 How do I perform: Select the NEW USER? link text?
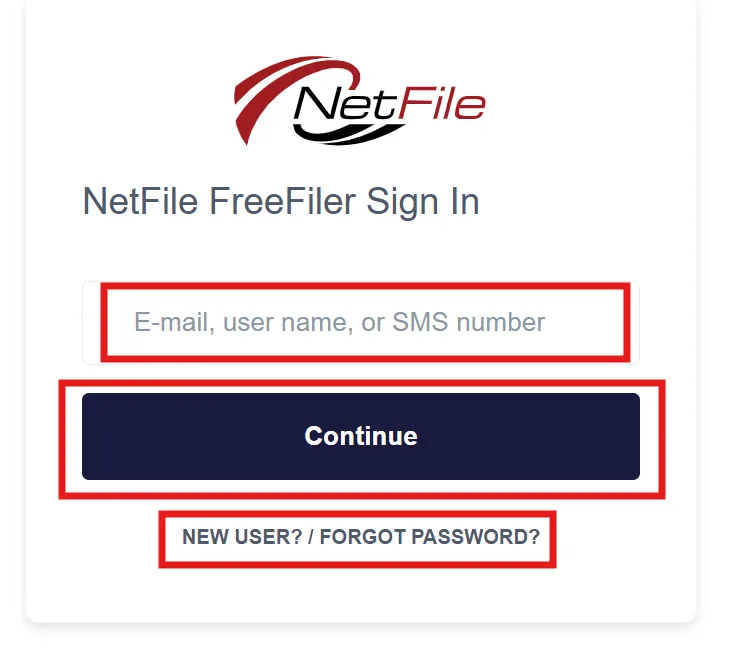point(242,537)
